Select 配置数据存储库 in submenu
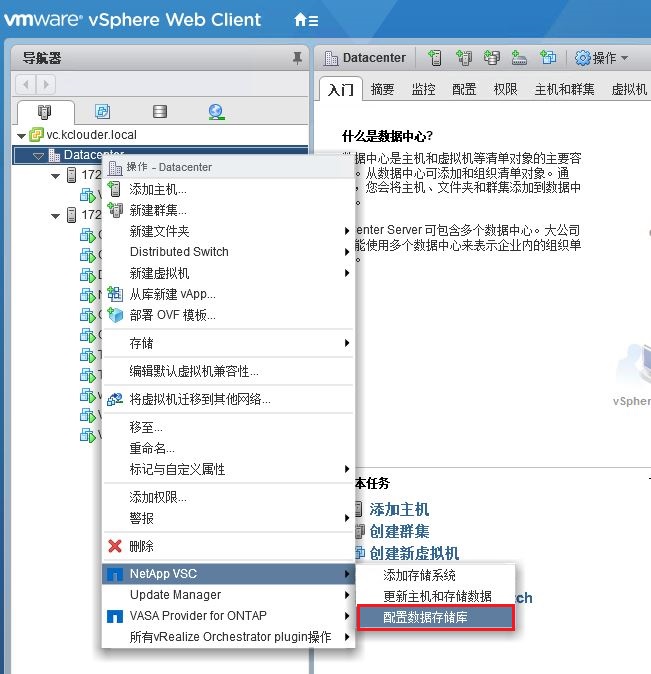 436,618
